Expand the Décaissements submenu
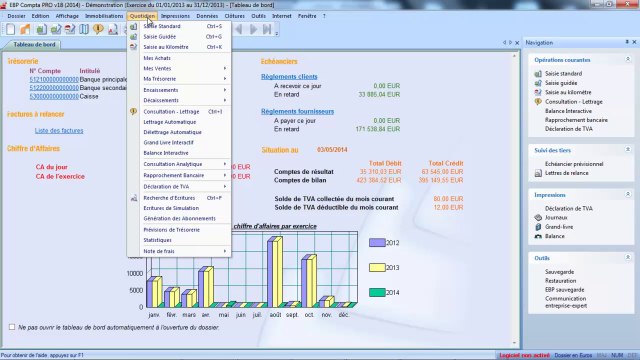This screenshot has height=360, width=640. [x=179, y=100]
